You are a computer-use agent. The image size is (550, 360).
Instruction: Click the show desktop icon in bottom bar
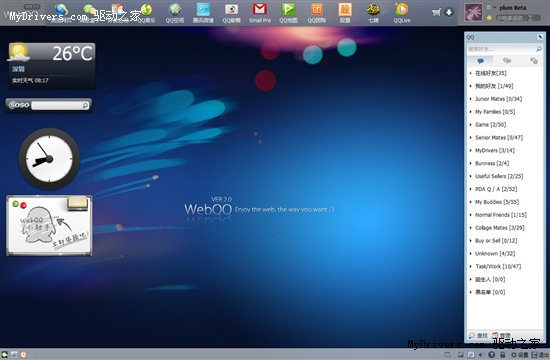[448, 355]
